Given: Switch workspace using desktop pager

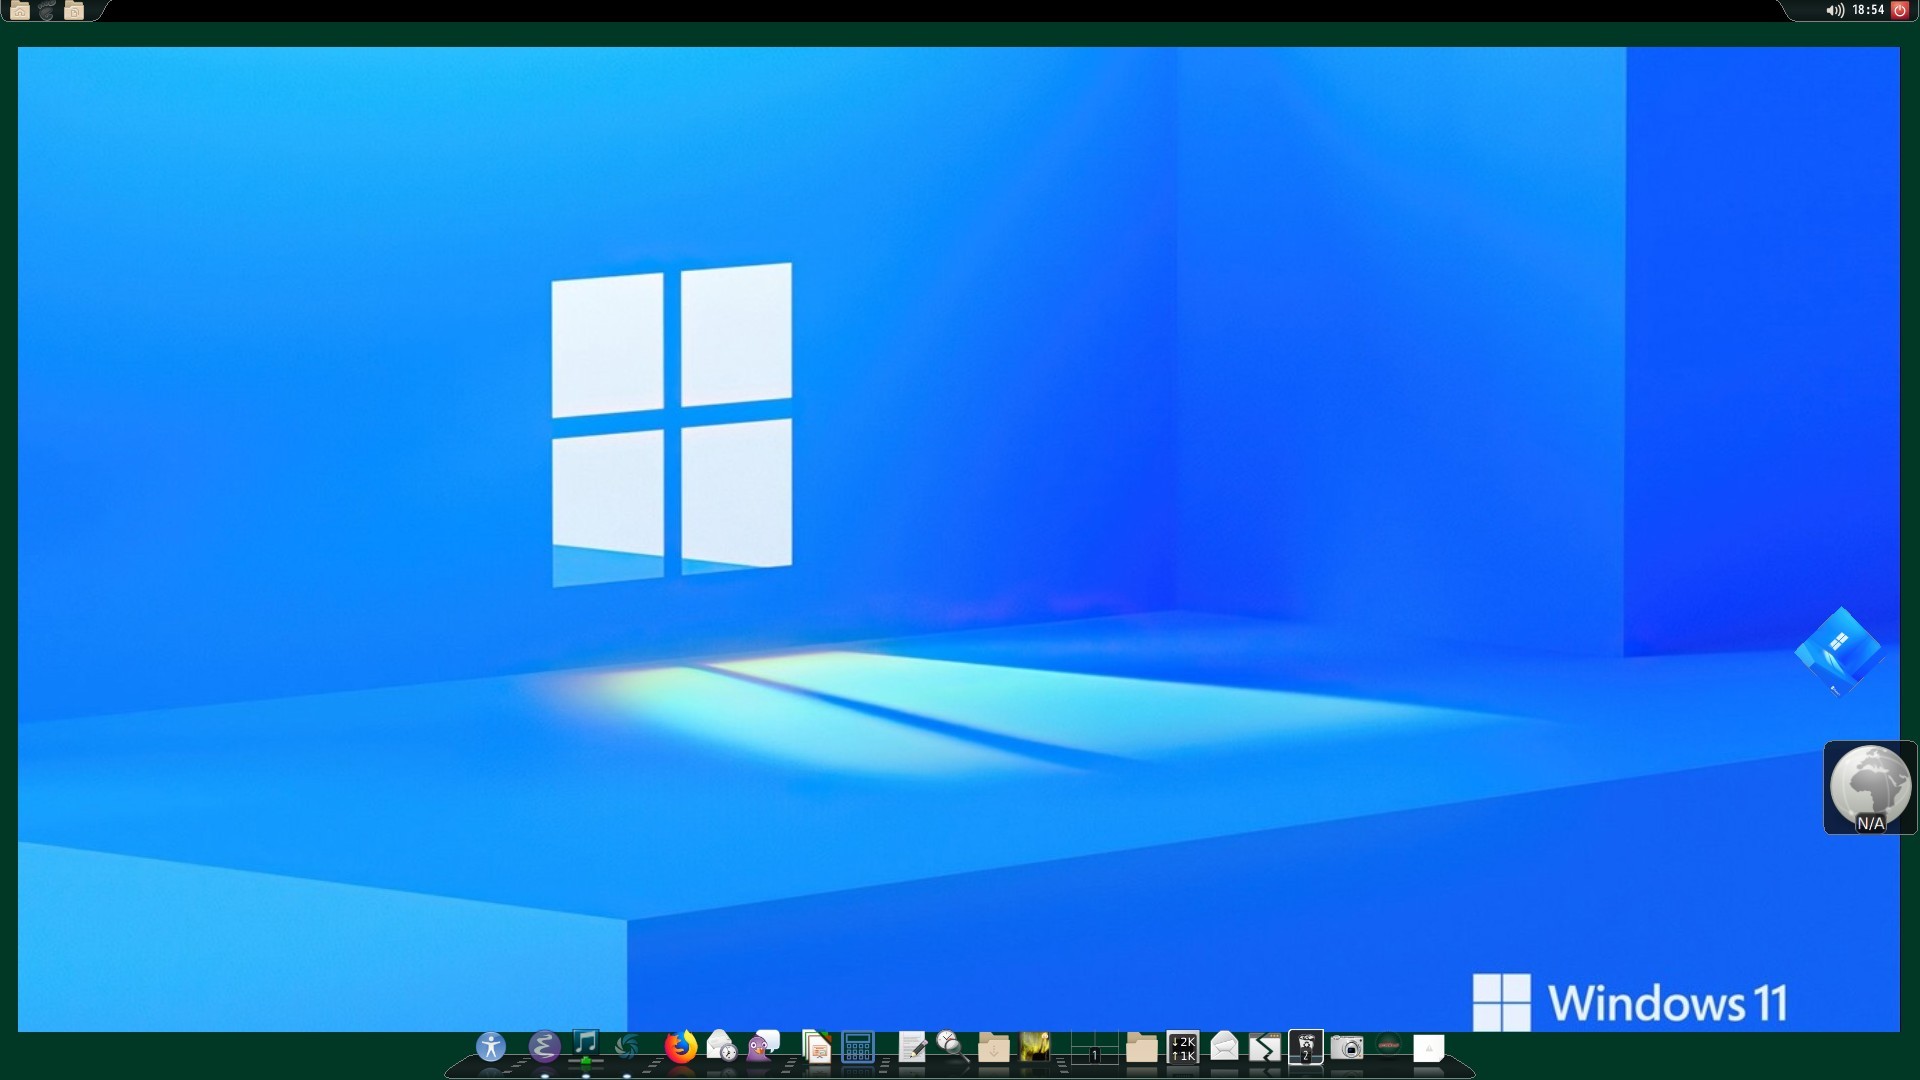Looking at the screenshot, I should 1094,1048.
